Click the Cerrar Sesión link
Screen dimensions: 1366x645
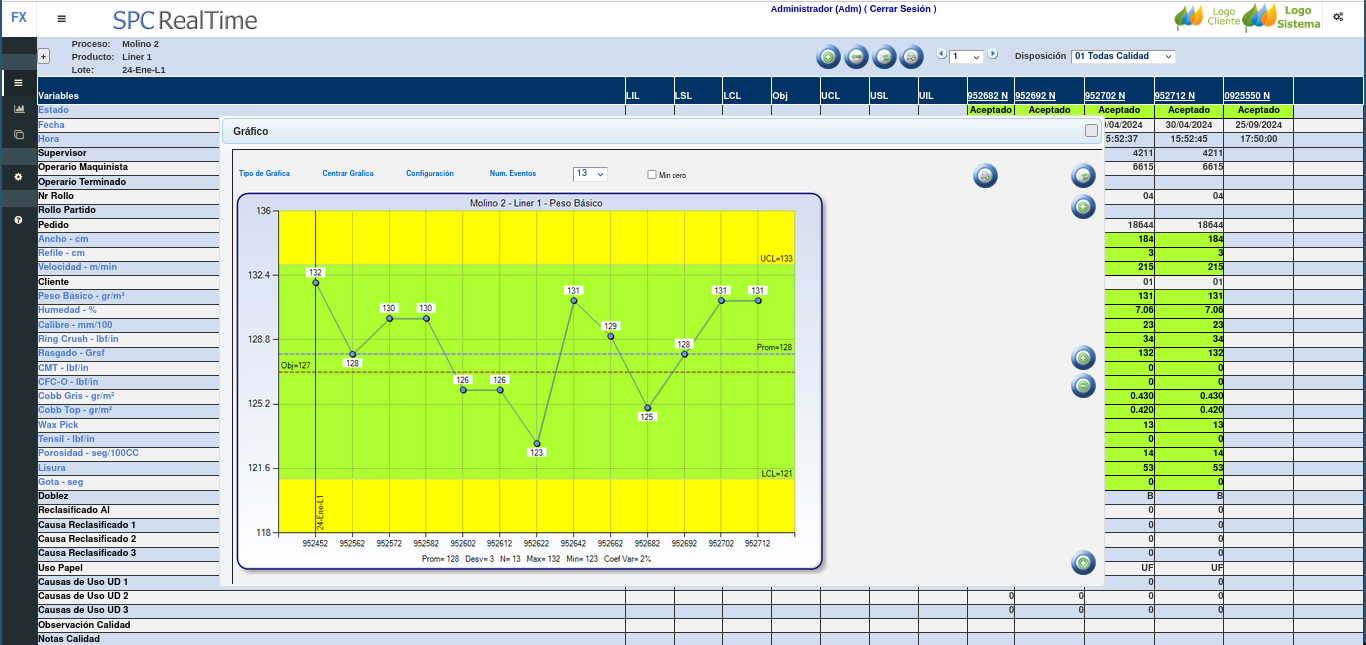point(900,9)
